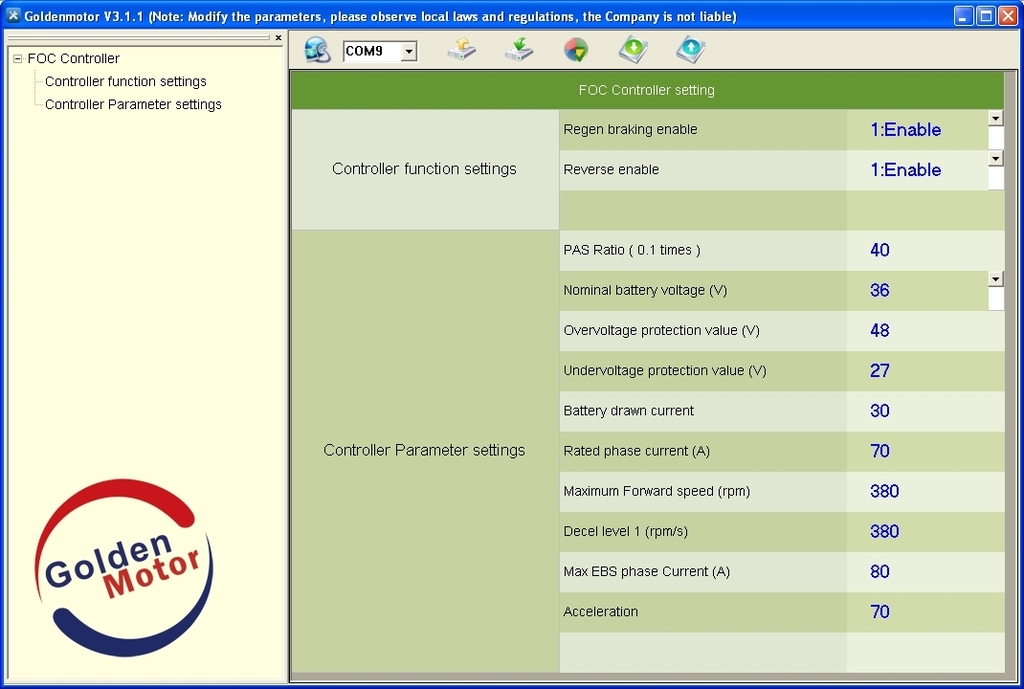Collapse the FOC Controller tree node

pos(17,59)
